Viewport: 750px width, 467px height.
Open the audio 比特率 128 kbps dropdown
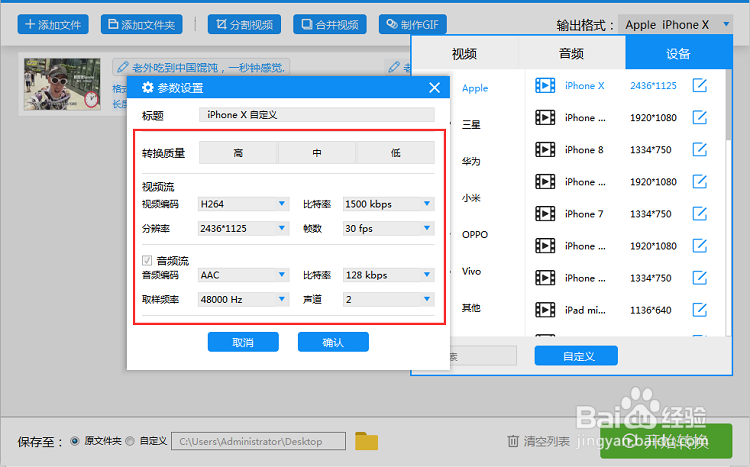[x=388, y=275]
